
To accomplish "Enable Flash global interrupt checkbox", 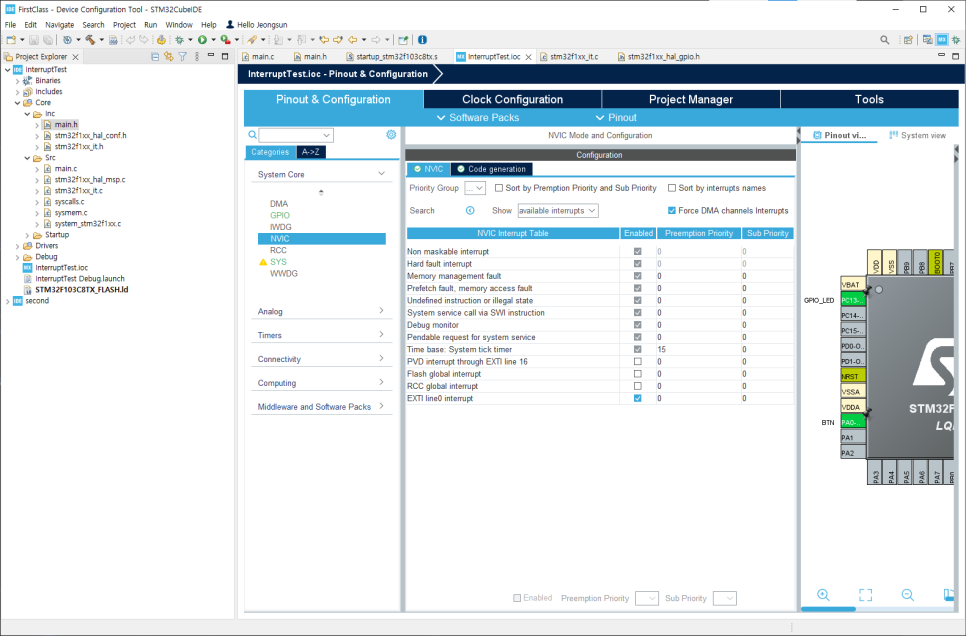I will click(638, 374).
